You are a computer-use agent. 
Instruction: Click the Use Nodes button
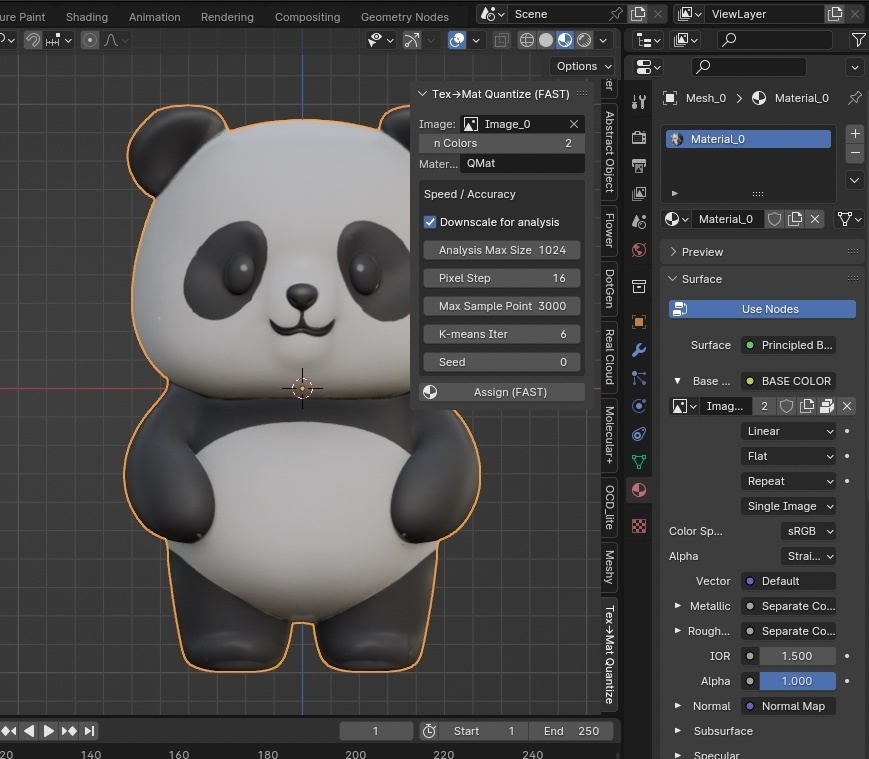point(761,309)
